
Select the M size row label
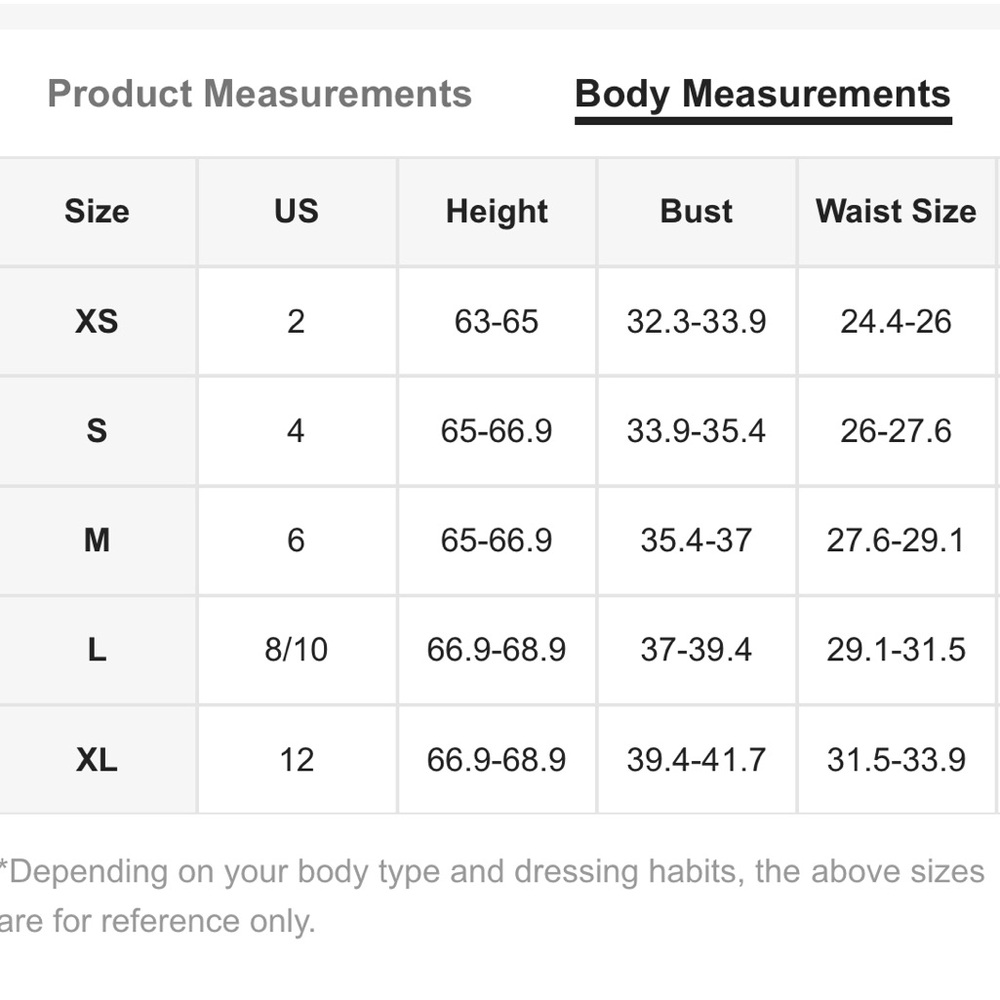(97, 540)
